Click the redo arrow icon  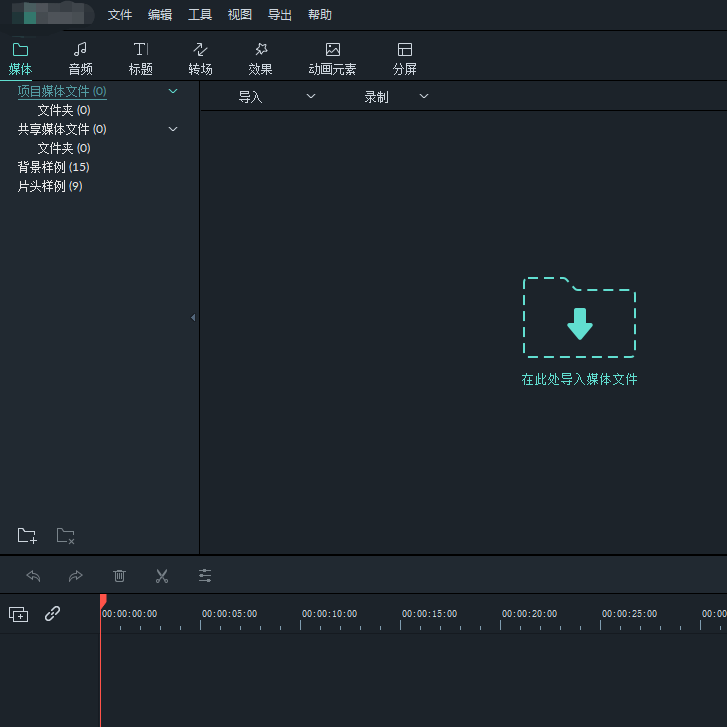click(76, 576)
